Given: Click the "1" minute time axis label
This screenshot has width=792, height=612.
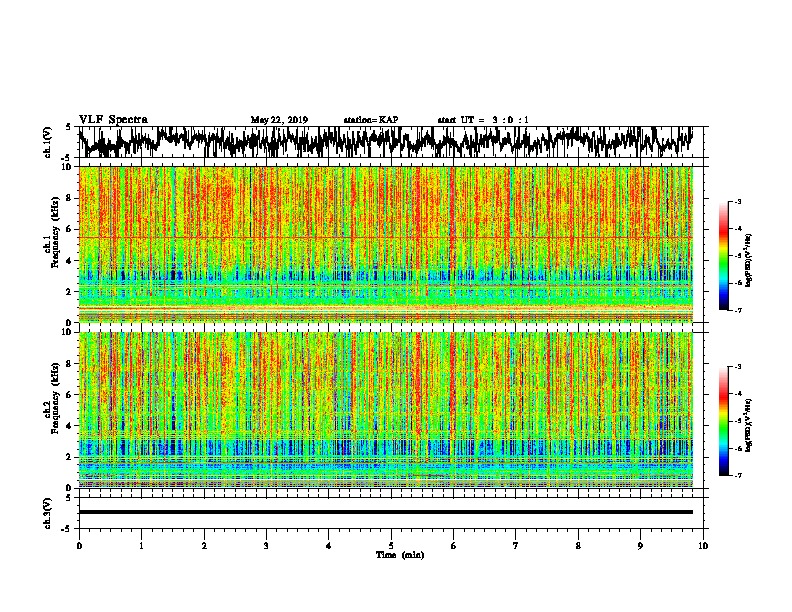Looking at the screenshot, I should pos(141,546).
